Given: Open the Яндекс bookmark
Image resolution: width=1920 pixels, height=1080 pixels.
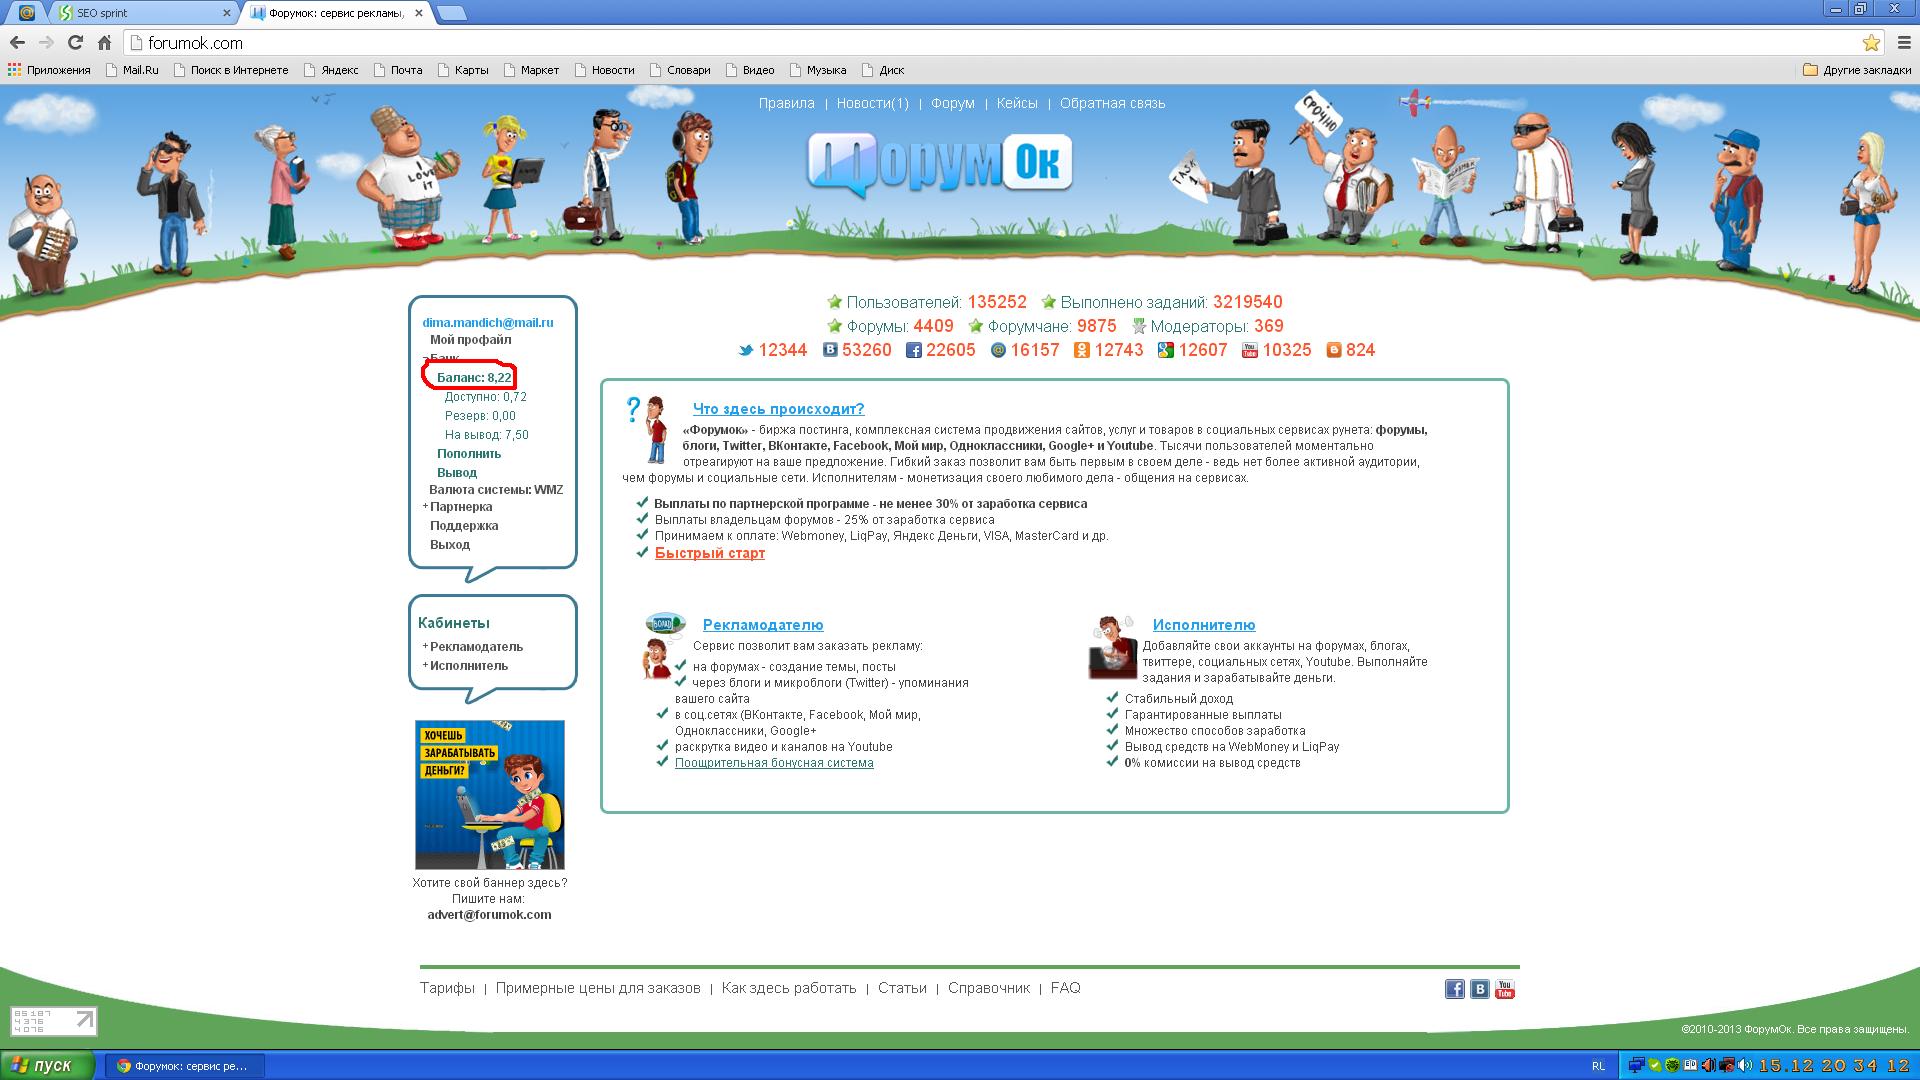Looking at the screenshot, I should point(332,70).
